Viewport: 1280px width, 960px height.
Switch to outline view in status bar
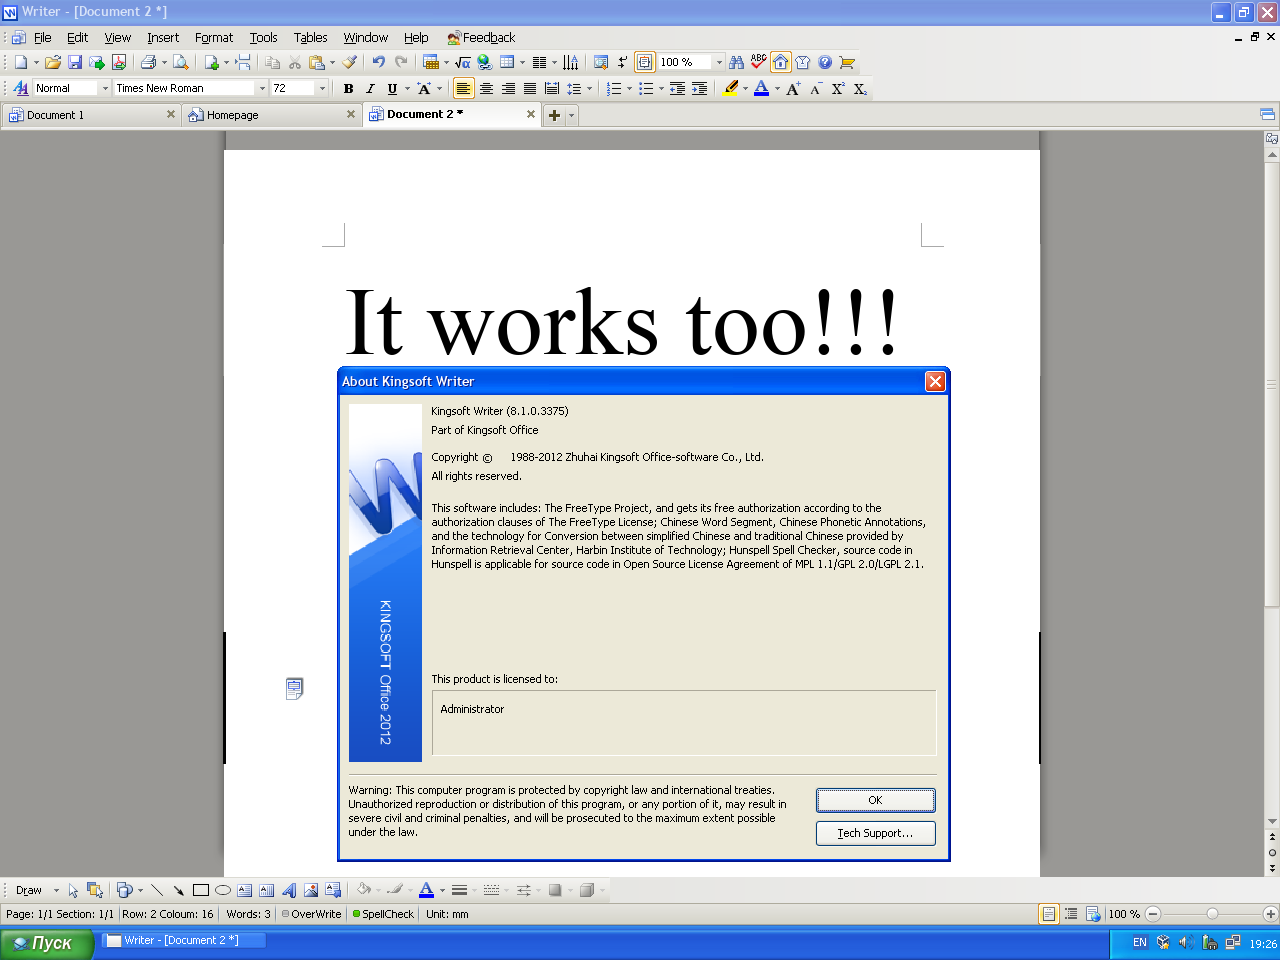pyautogui.click(x=1071, y=914)
